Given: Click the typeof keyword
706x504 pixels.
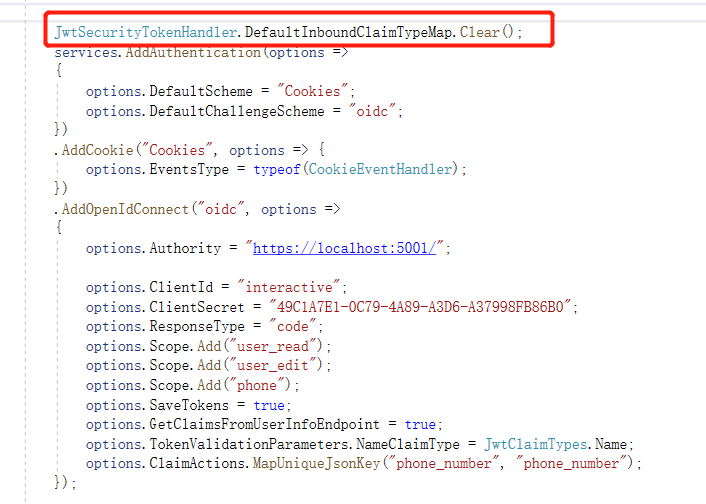Looking at the screenshot, I should [276, 169].
